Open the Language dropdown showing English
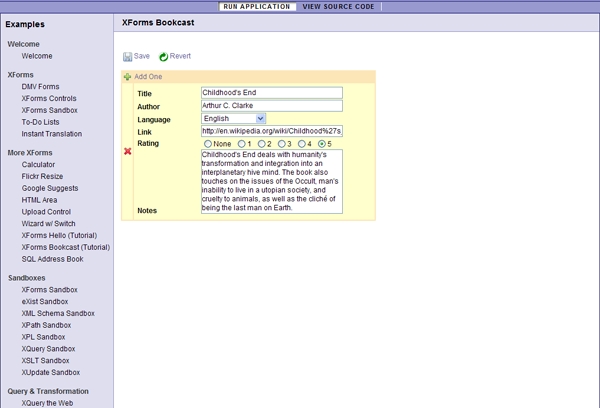 233,119
